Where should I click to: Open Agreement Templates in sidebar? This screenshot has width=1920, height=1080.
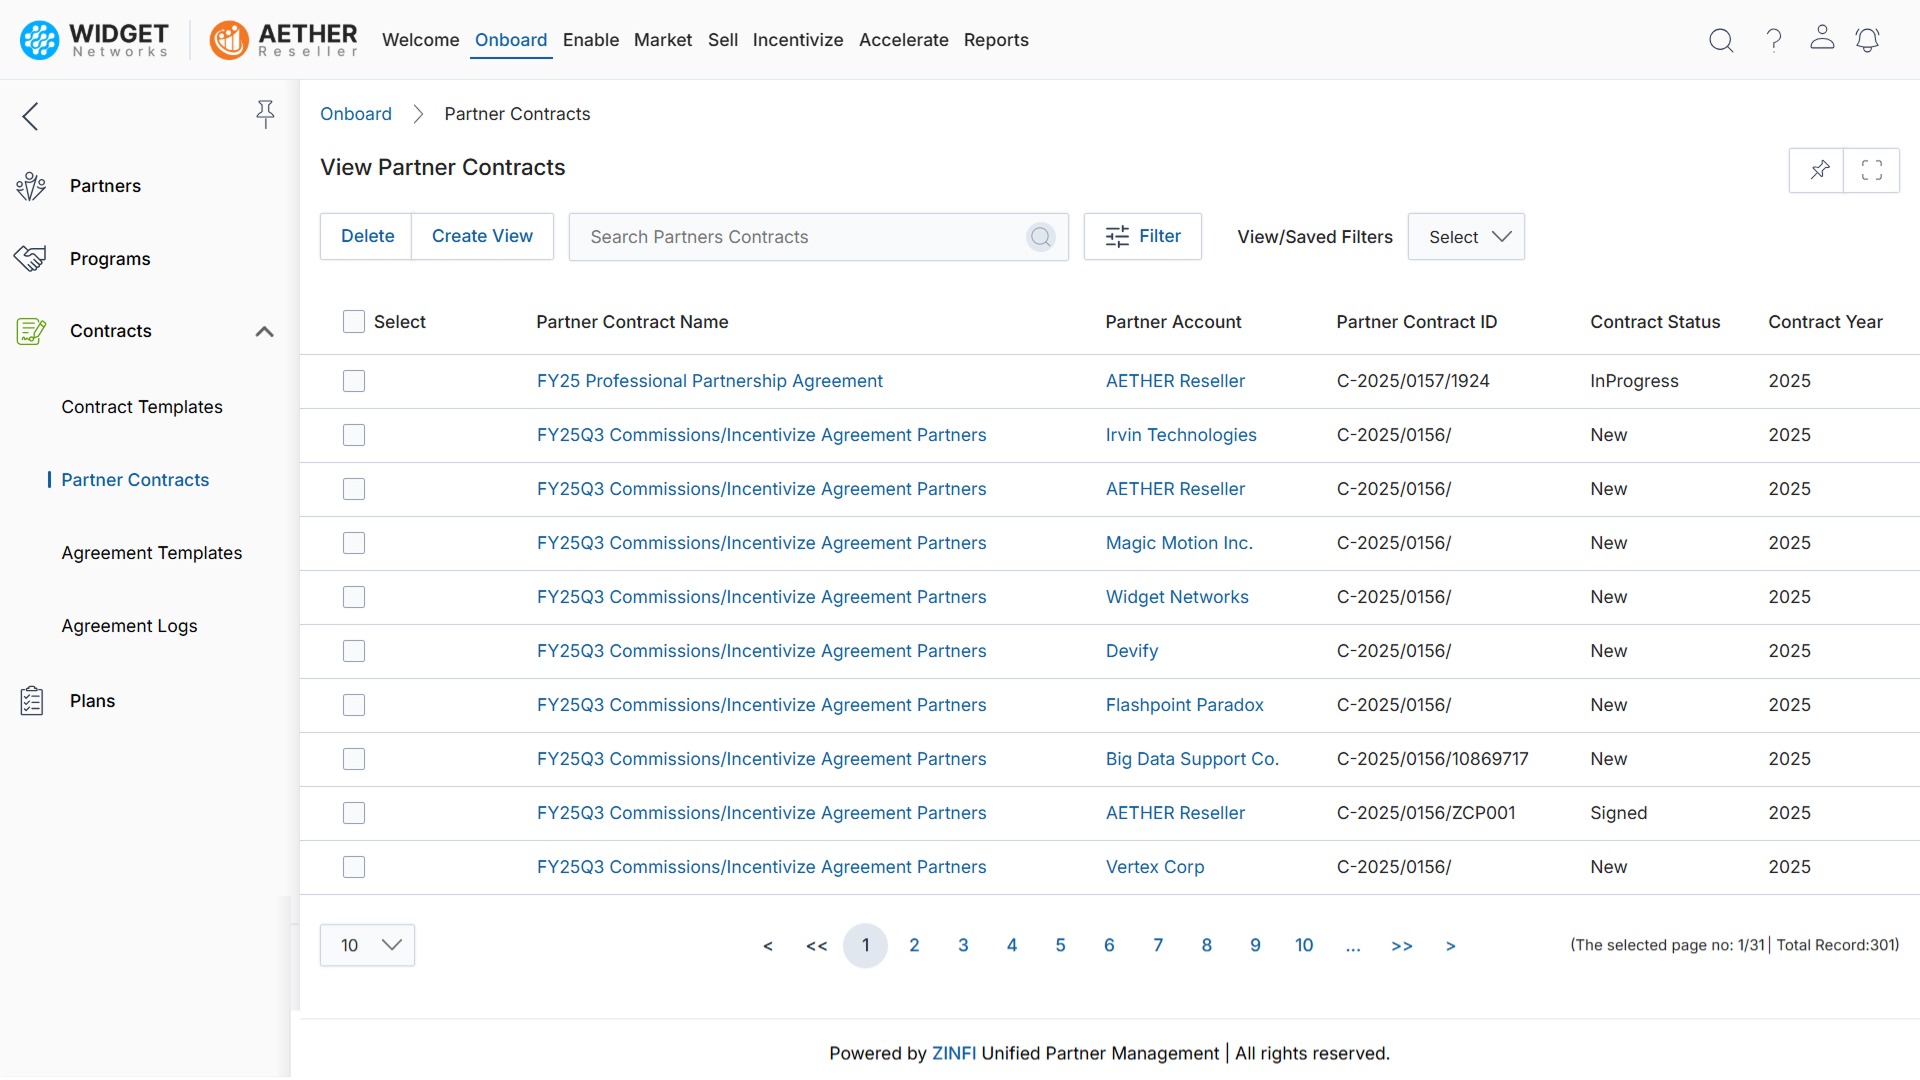pos(151,553)
